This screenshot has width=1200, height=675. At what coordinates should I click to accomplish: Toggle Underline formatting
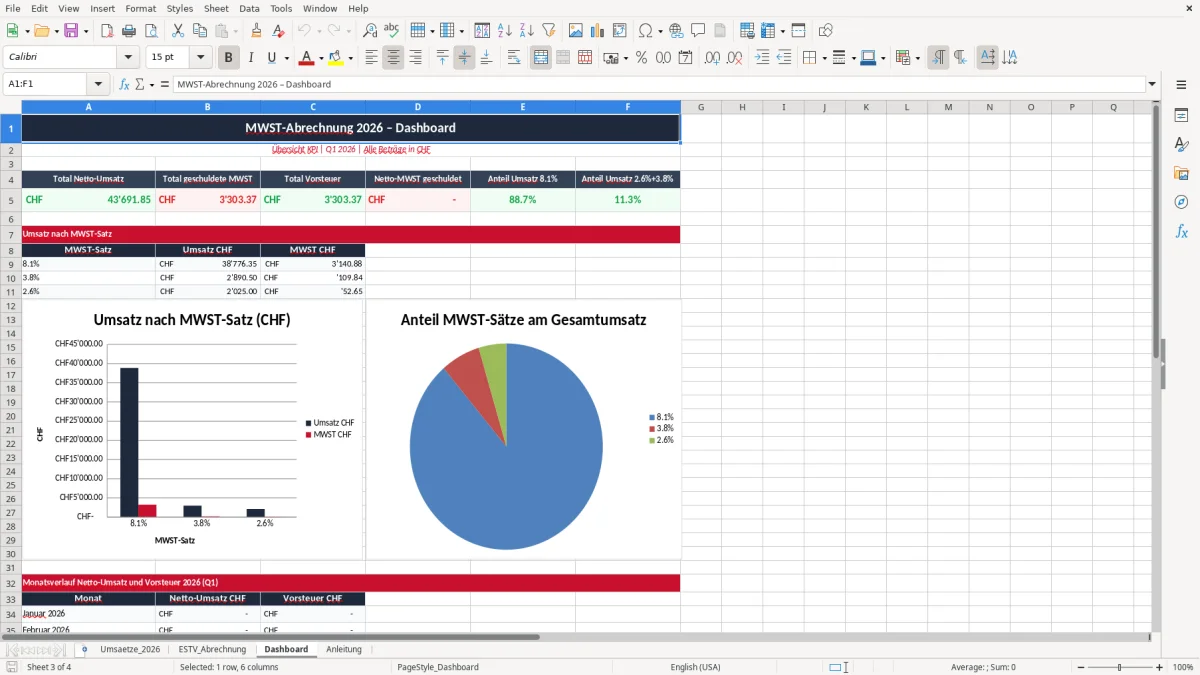click(272, 58)
